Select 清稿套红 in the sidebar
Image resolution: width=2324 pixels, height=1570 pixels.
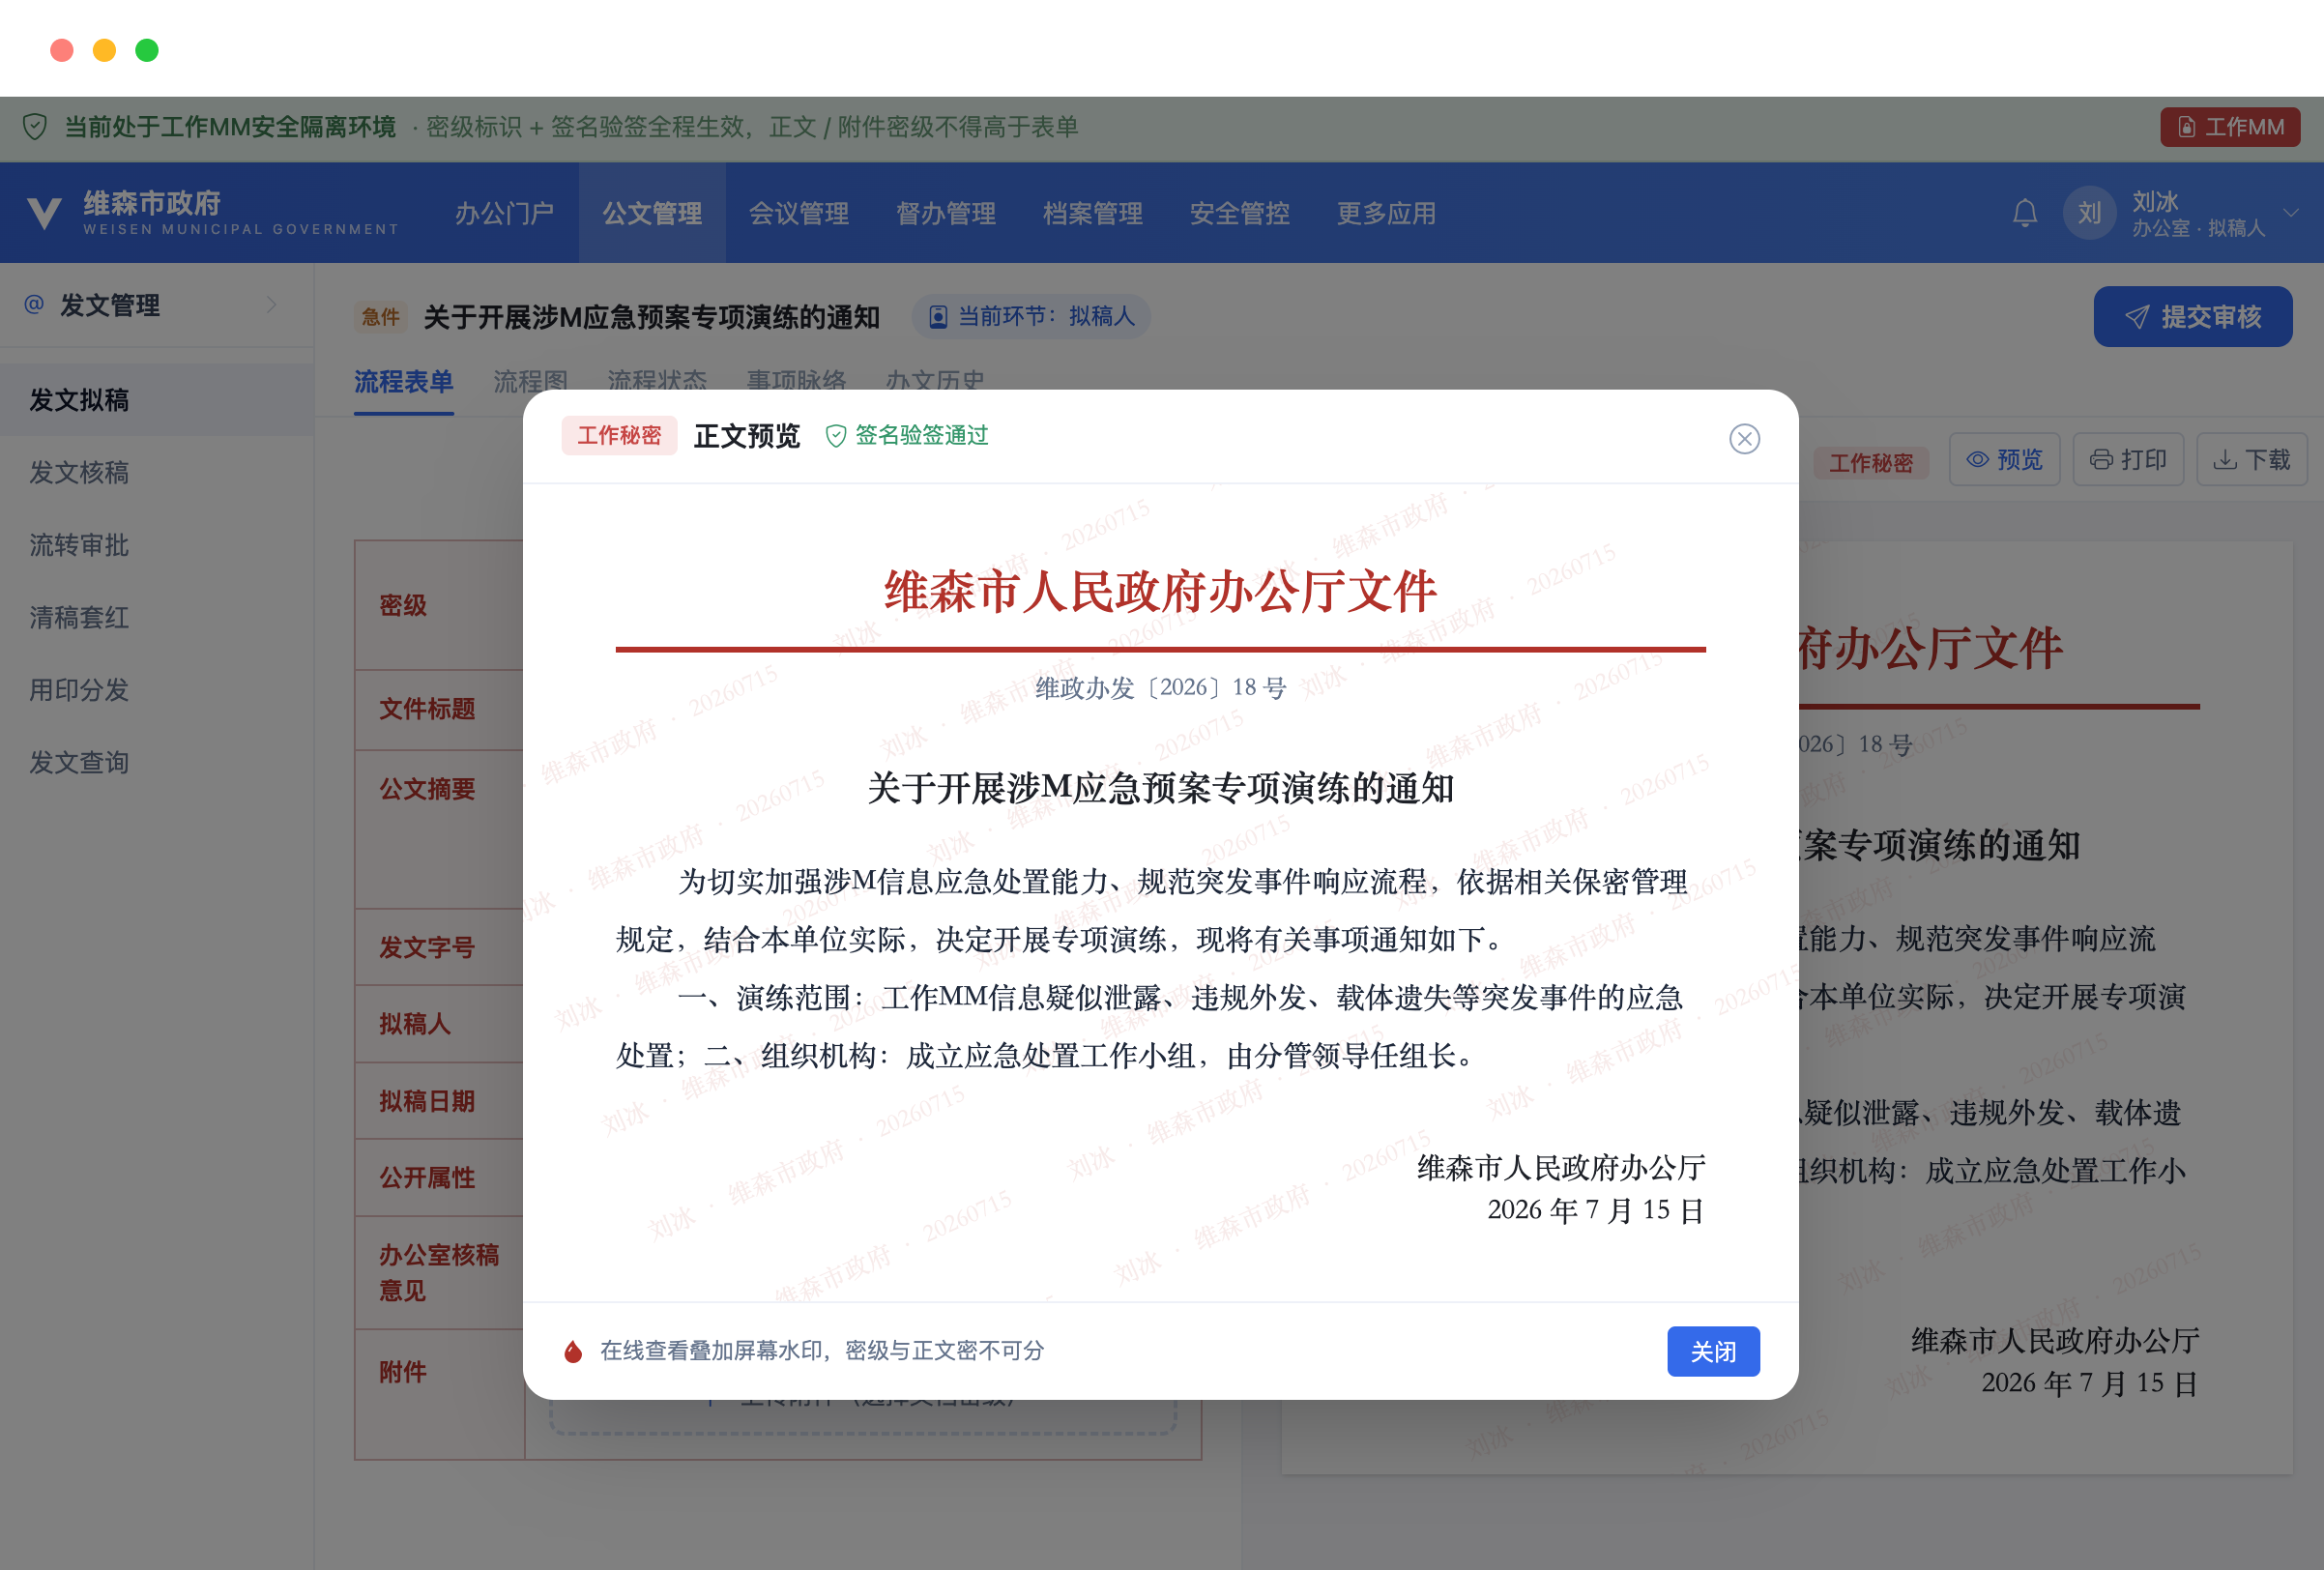(157, 617)
